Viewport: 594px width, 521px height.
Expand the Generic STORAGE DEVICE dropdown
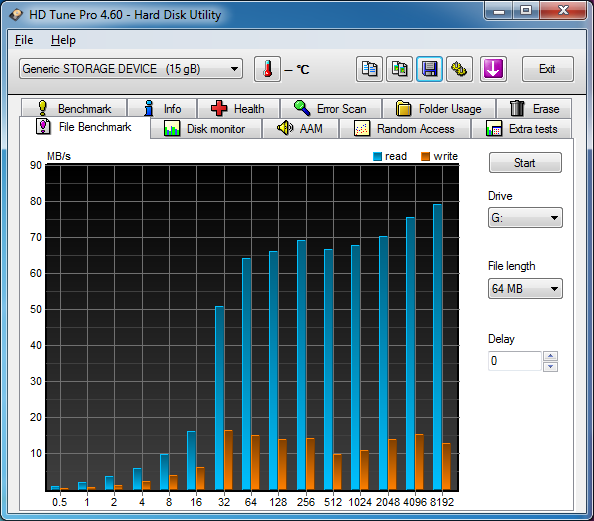click(131, 69)
